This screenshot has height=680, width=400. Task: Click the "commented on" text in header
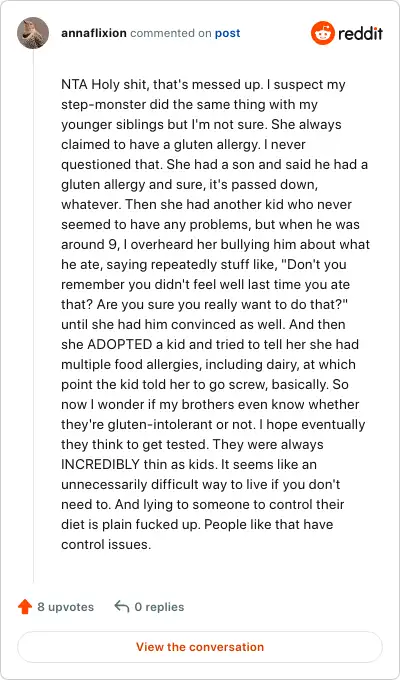click(170, 33)
